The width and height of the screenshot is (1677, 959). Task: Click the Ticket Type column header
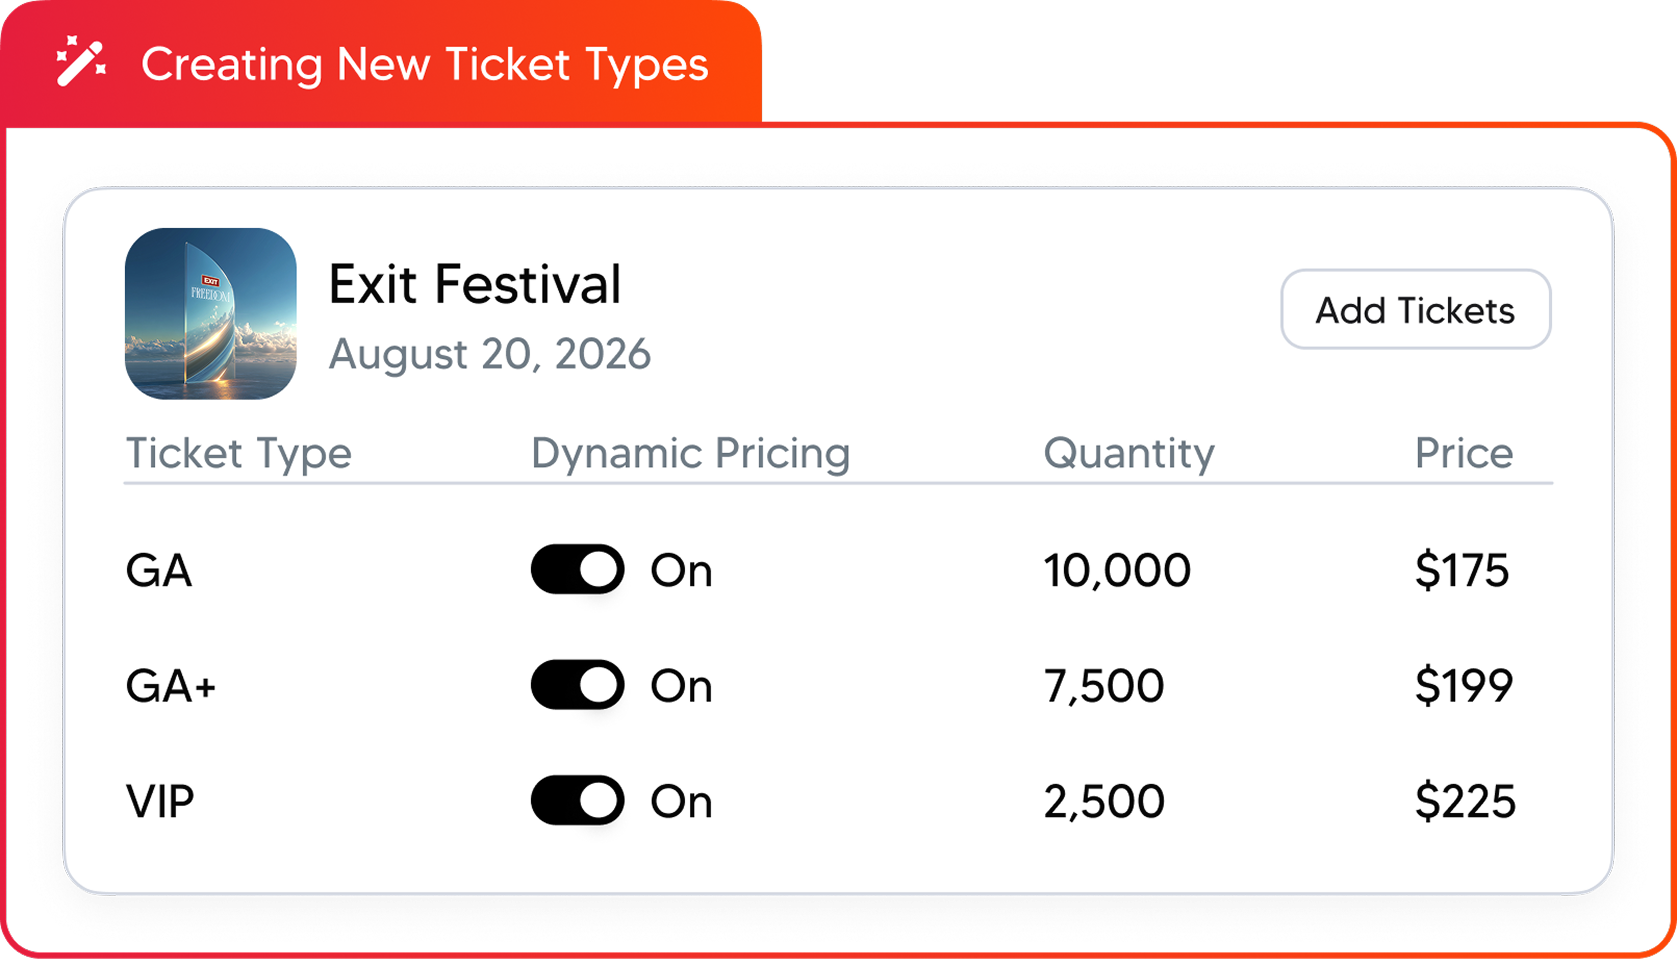pyautogui.click(x=238, y=453)
